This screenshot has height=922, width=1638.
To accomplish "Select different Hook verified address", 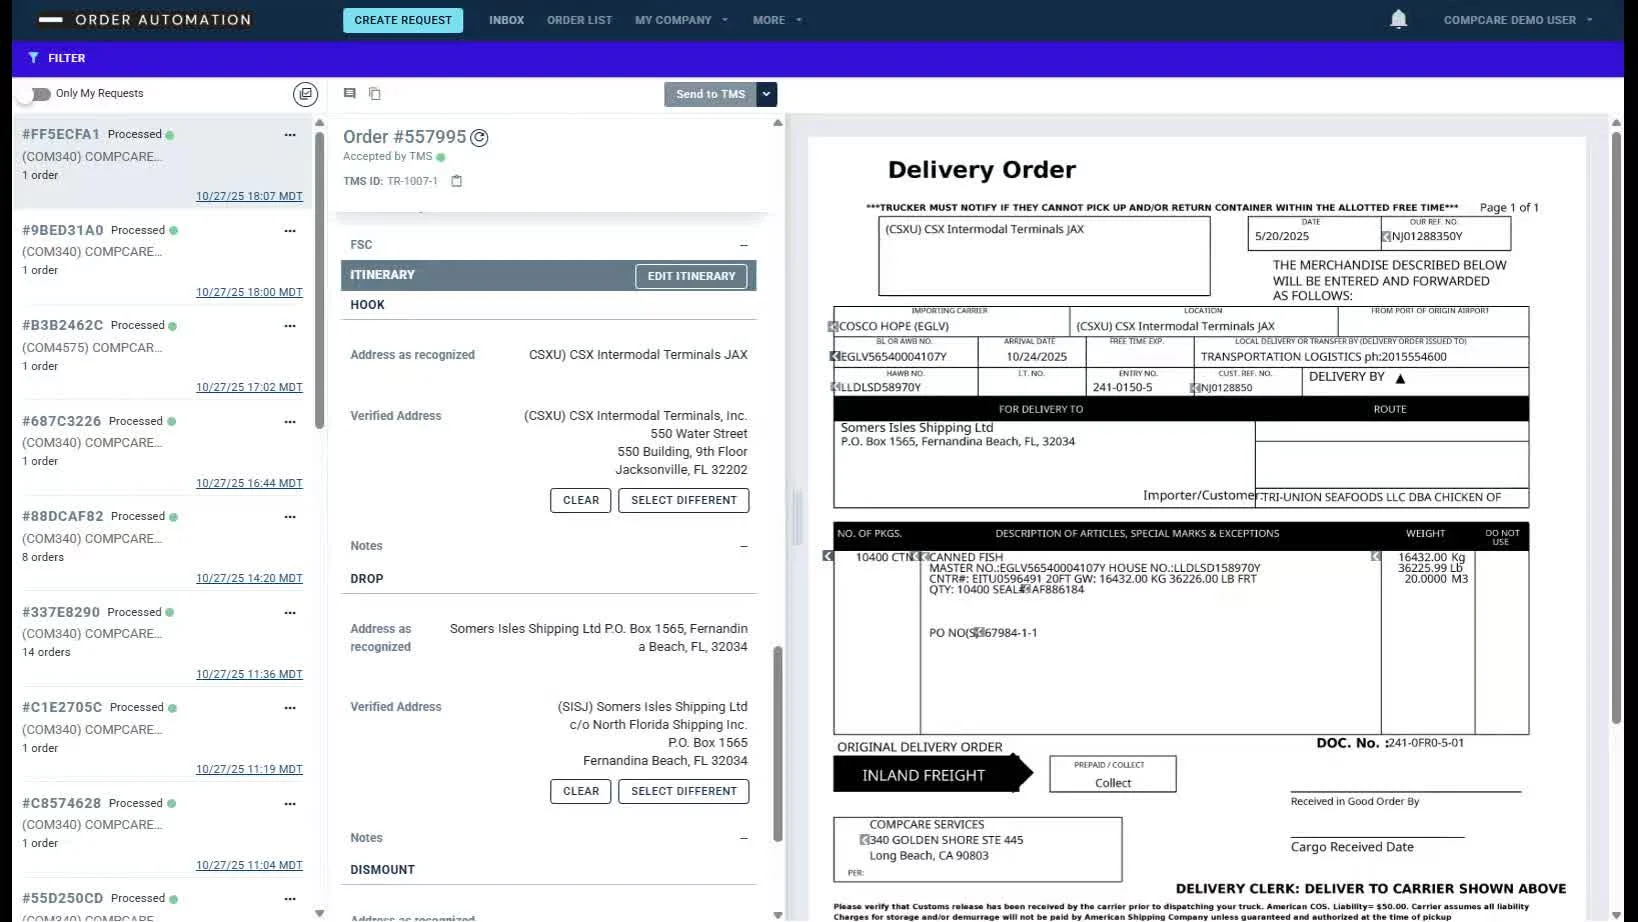I will (x=683, y=500).
